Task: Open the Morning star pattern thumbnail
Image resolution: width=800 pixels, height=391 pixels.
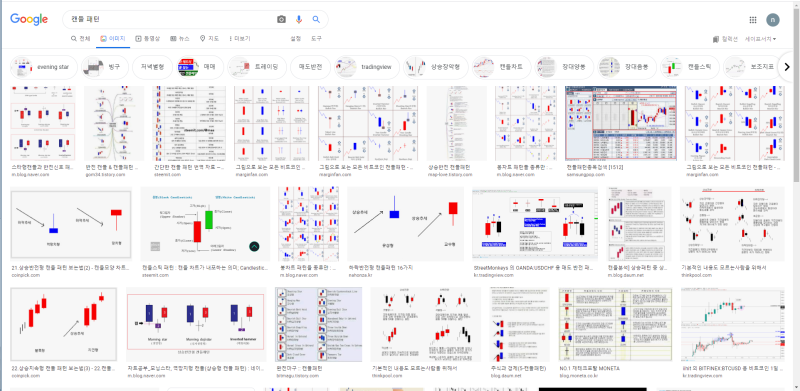Action: [196, 325]
